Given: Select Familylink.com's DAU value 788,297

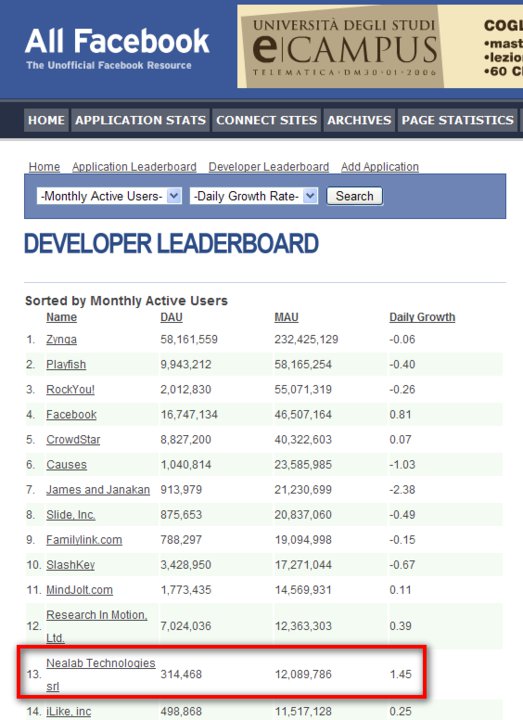Looking at the screenshot, I should click(x=181, y=540).
